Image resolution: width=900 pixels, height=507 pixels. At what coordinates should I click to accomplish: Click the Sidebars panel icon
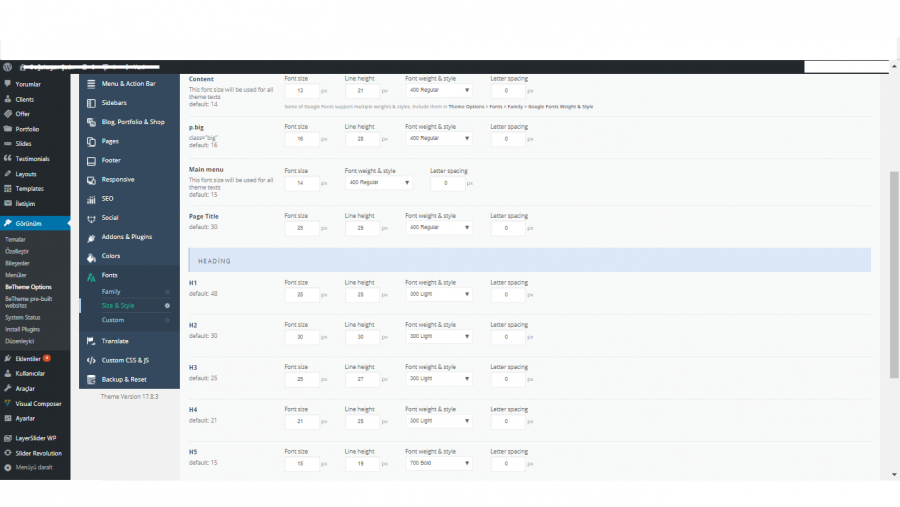click(x=91, y=103)
